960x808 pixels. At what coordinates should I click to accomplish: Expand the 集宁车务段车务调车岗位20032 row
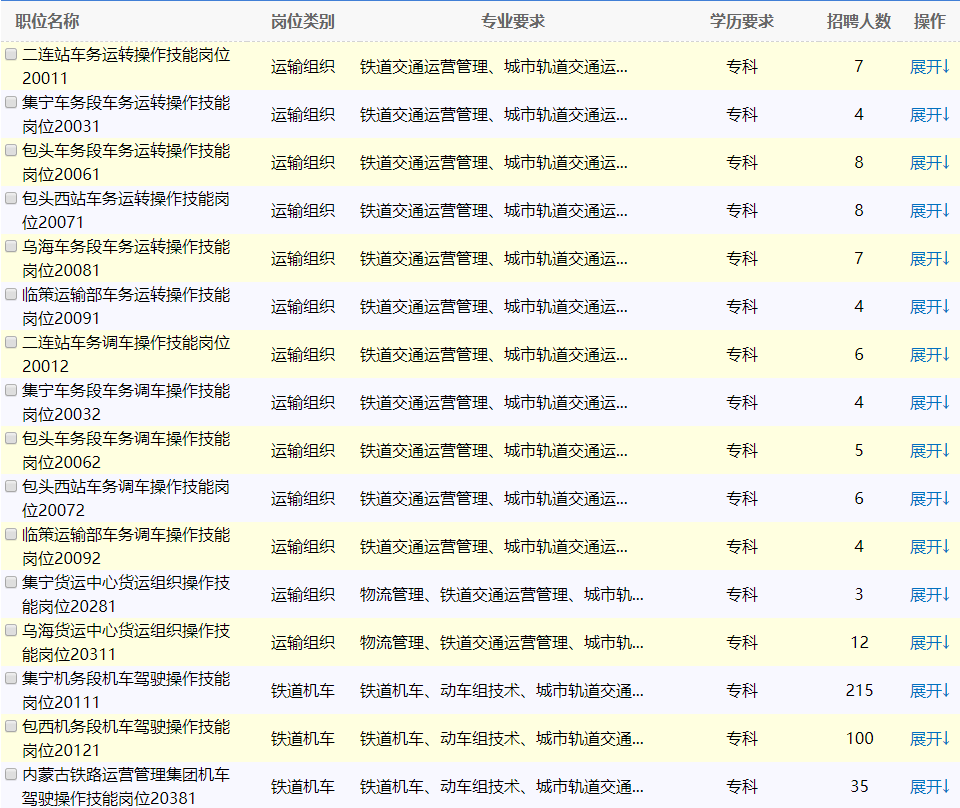[x=928, y=403]
